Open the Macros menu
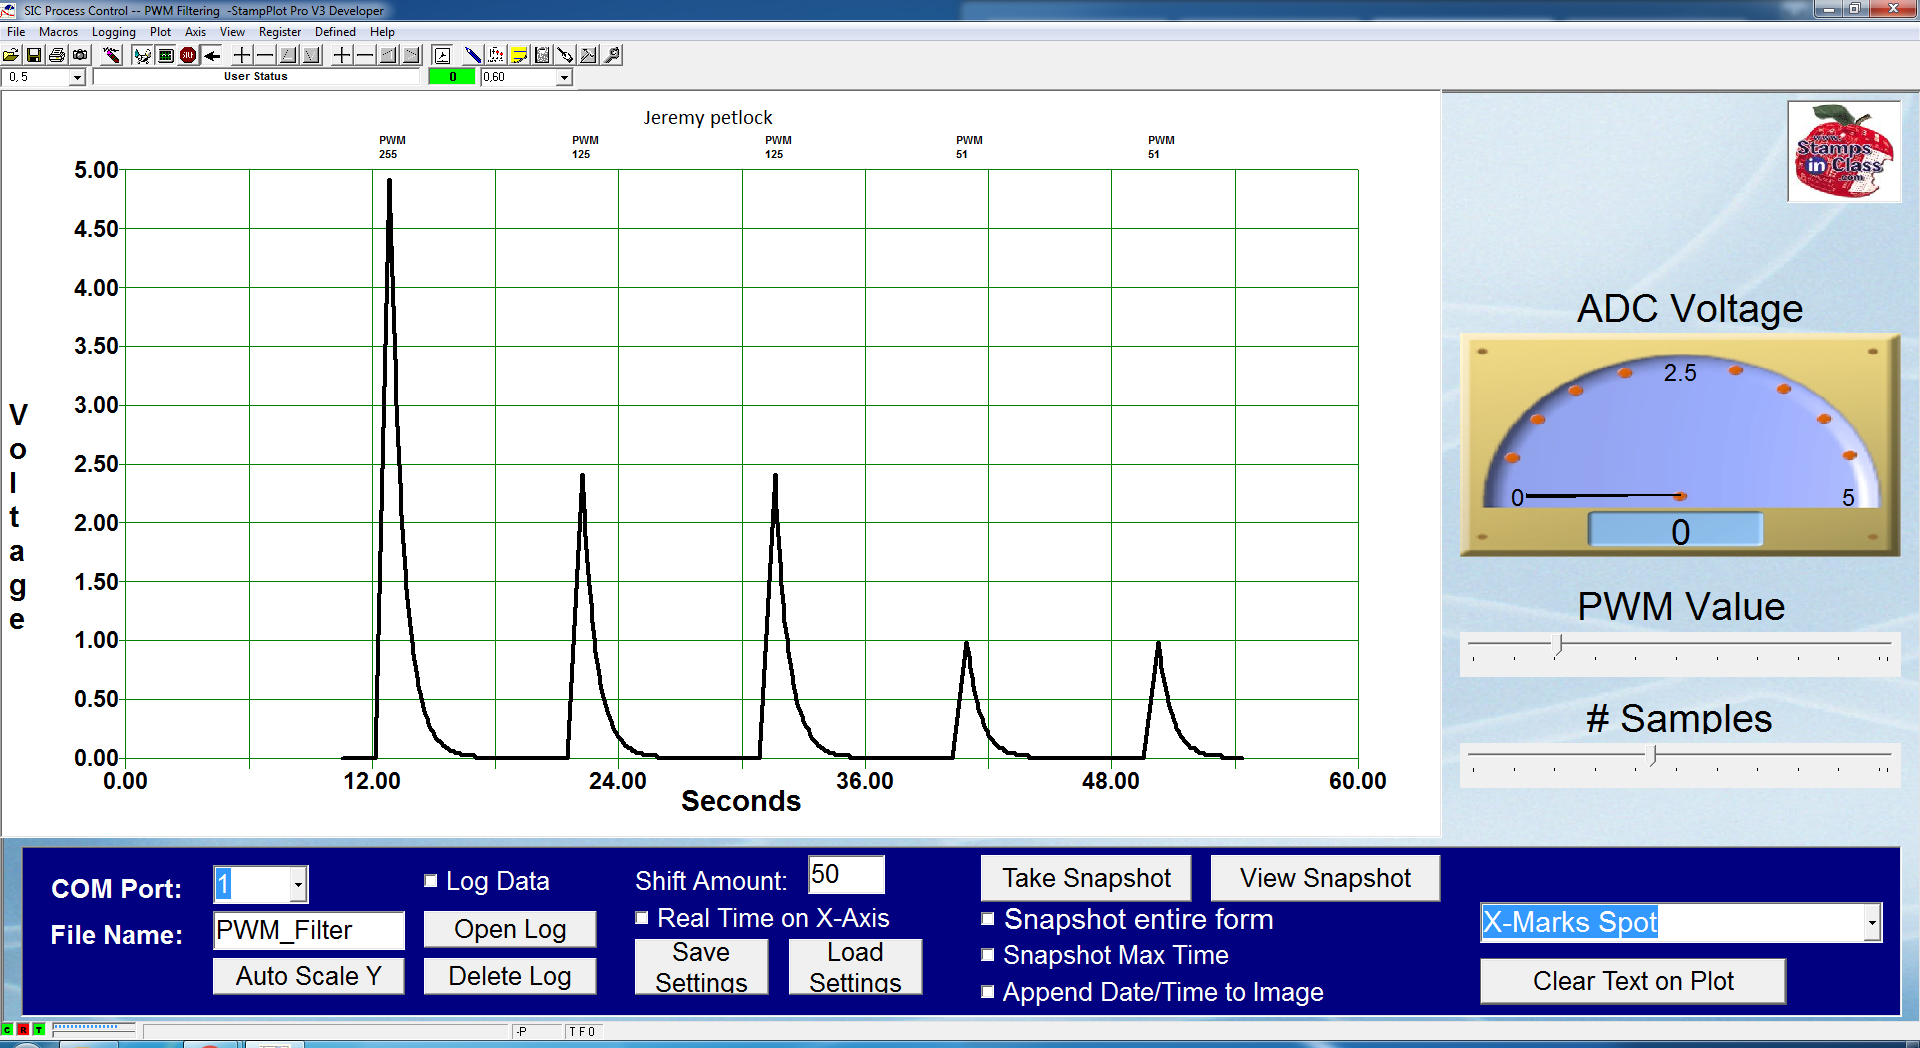The image size is (1920, 1048). click(58, 32)
